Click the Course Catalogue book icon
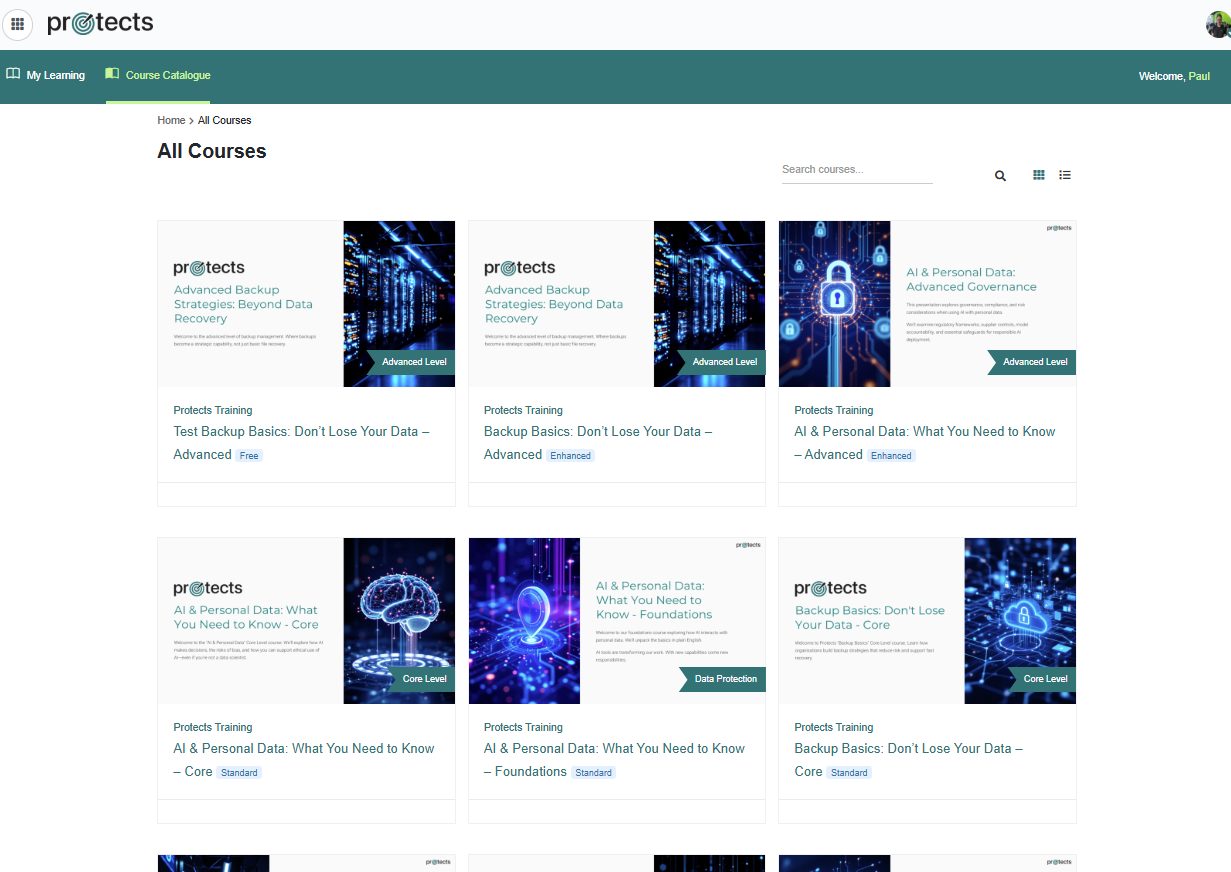Screen dimensions: 1231x872 pos(112,74)
